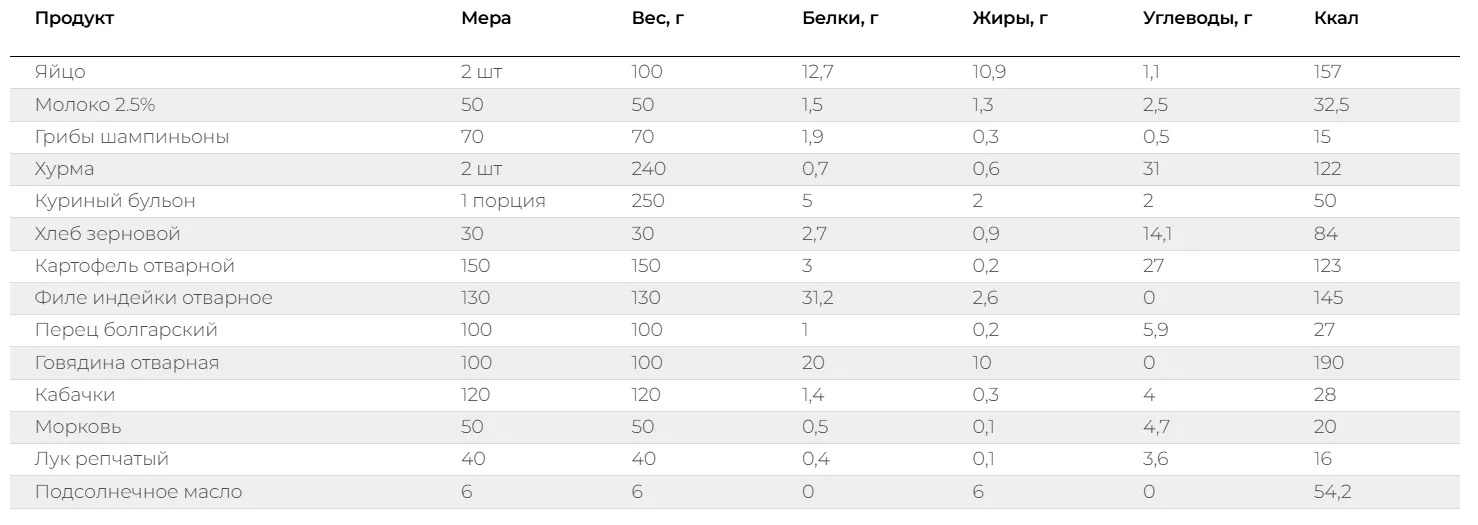Click the Мера column header
The width and height of the screenshot is (1478, 525).
[486, 19]
